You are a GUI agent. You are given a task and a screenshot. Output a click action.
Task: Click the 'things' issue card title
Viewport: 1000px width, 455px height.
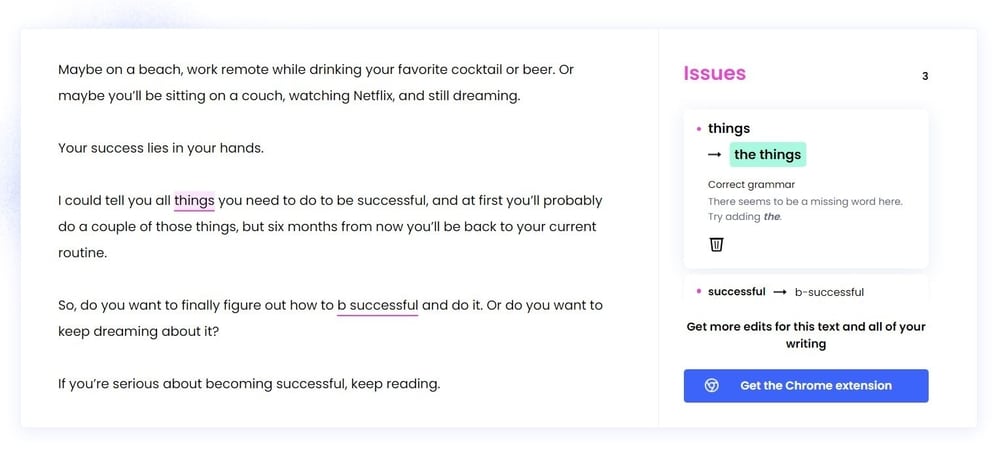tap(729, 128)
